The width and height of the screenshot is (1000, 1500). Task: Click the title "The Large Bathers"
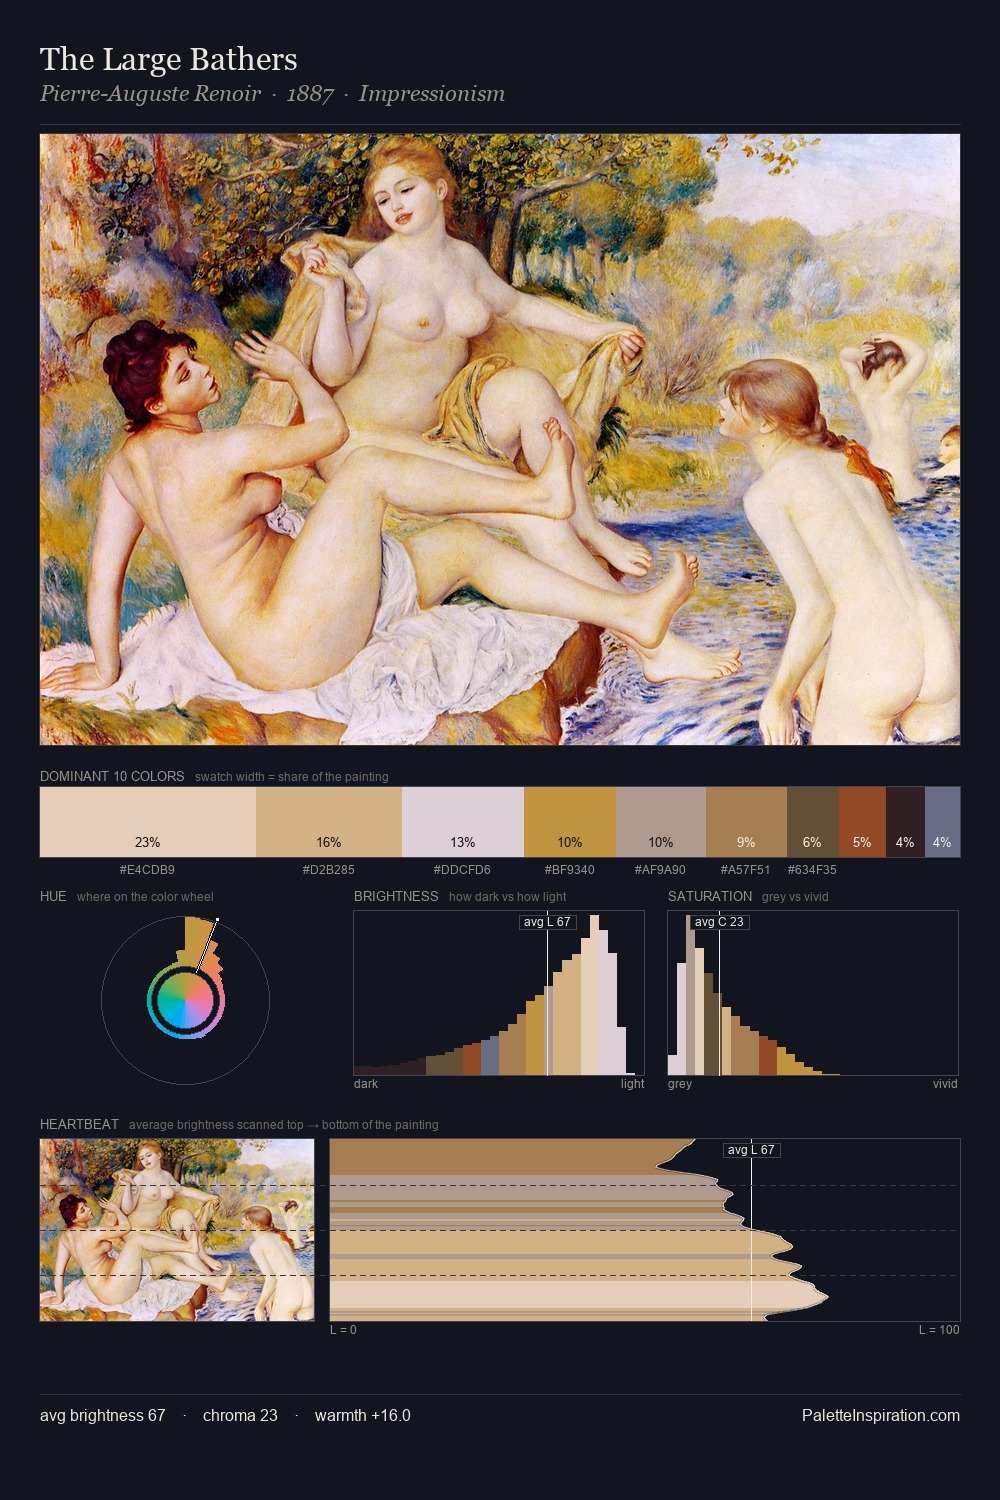169,60
